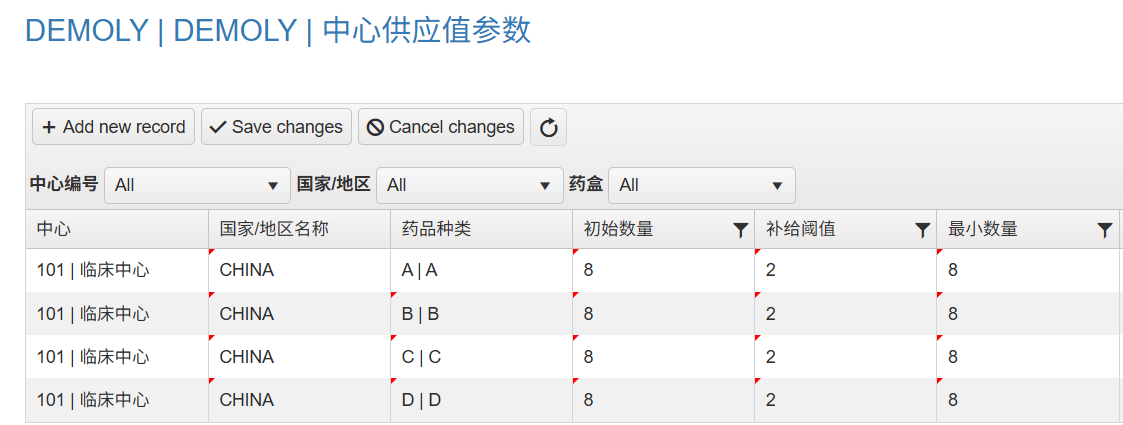Select the CHINA cell in the first row

pos(299,271)
